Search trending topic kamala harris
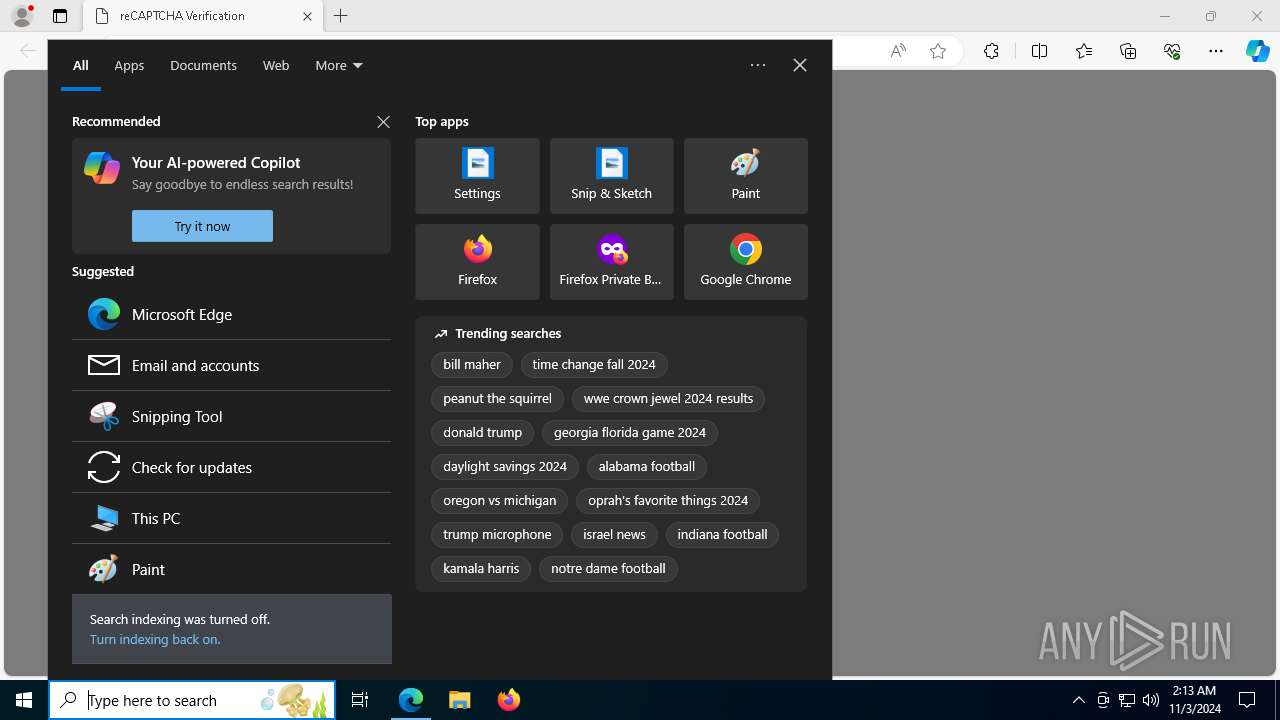1280x720 pixels. pos(481,569)
